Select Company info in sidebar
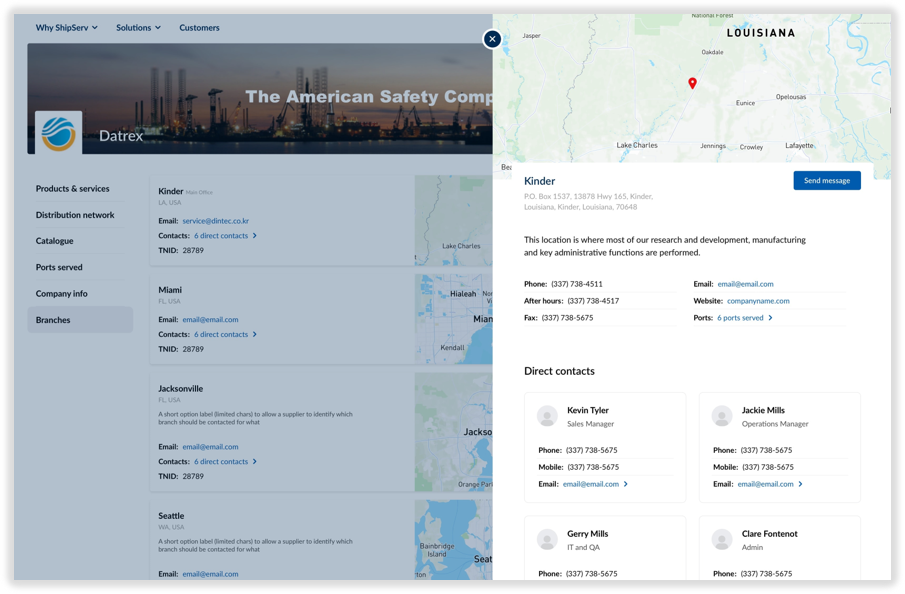This screenshot has width=905, height=594. point(62,293)
